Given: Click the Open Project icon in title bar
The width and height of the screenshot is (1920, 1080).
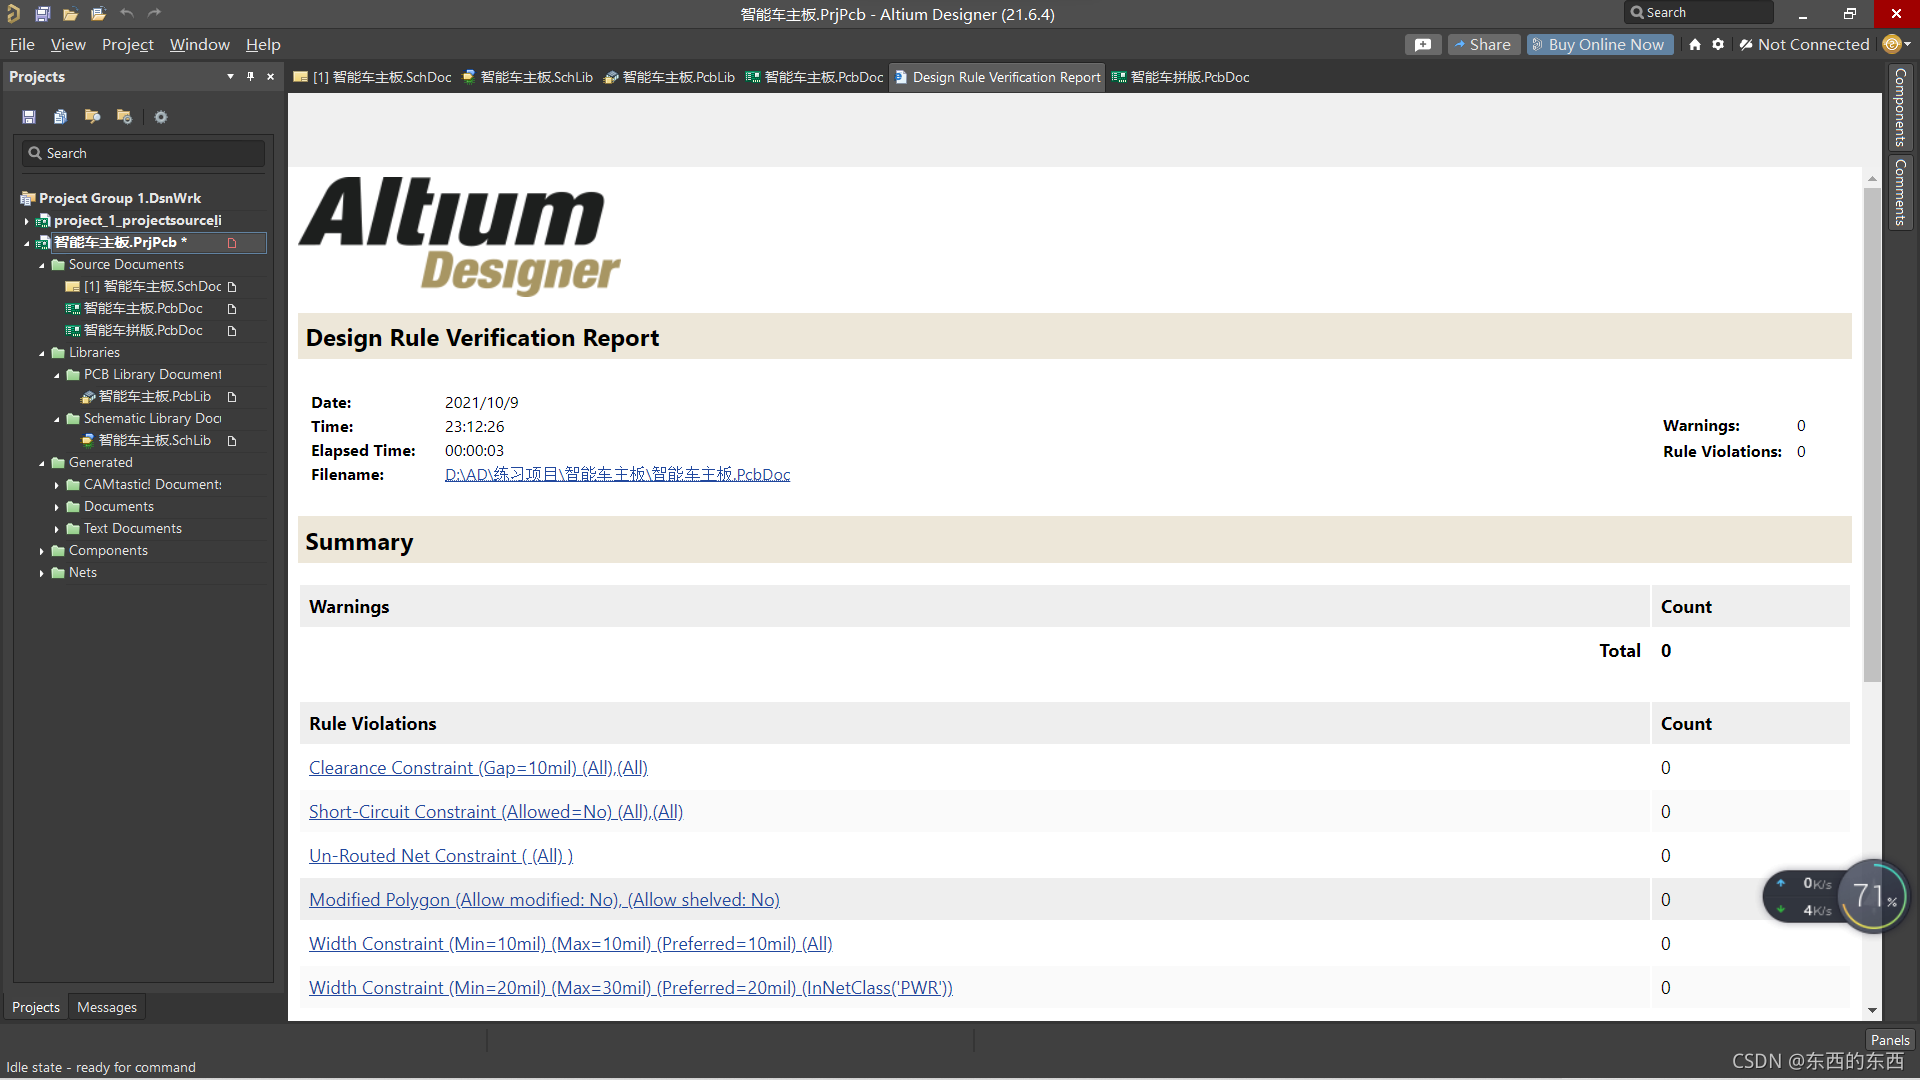Looking at the screenshot, I should click(x=98, y=13).
